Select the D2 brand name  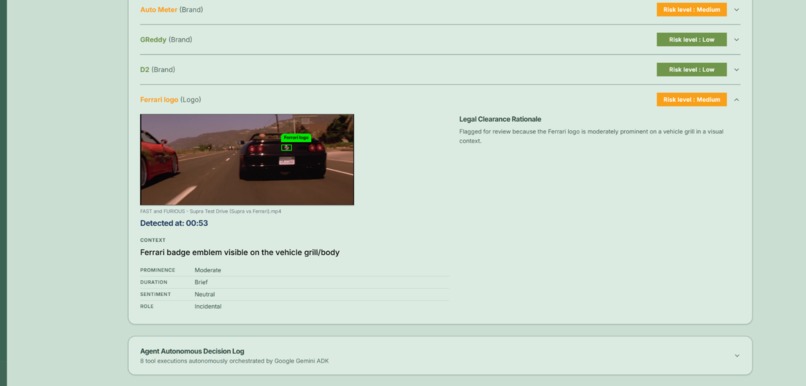[x=144, y=70]
